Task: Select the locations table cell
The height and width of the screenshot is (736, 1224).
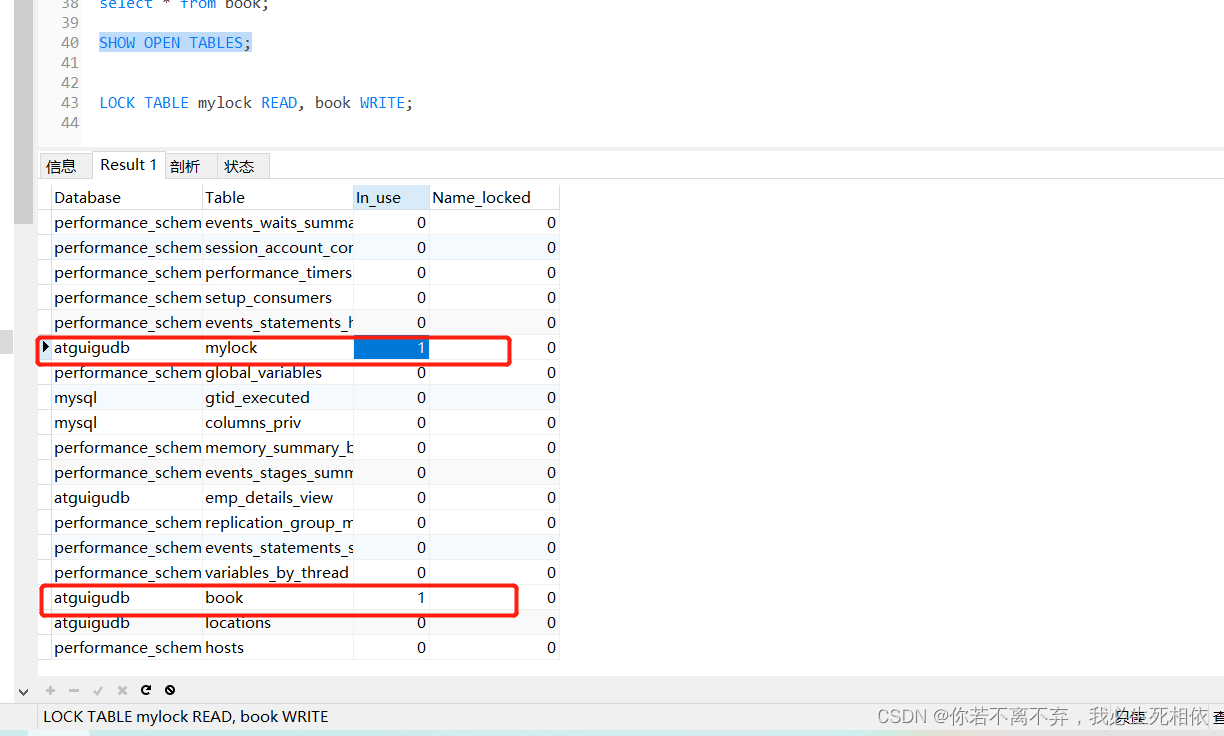Action: (278, 623)
